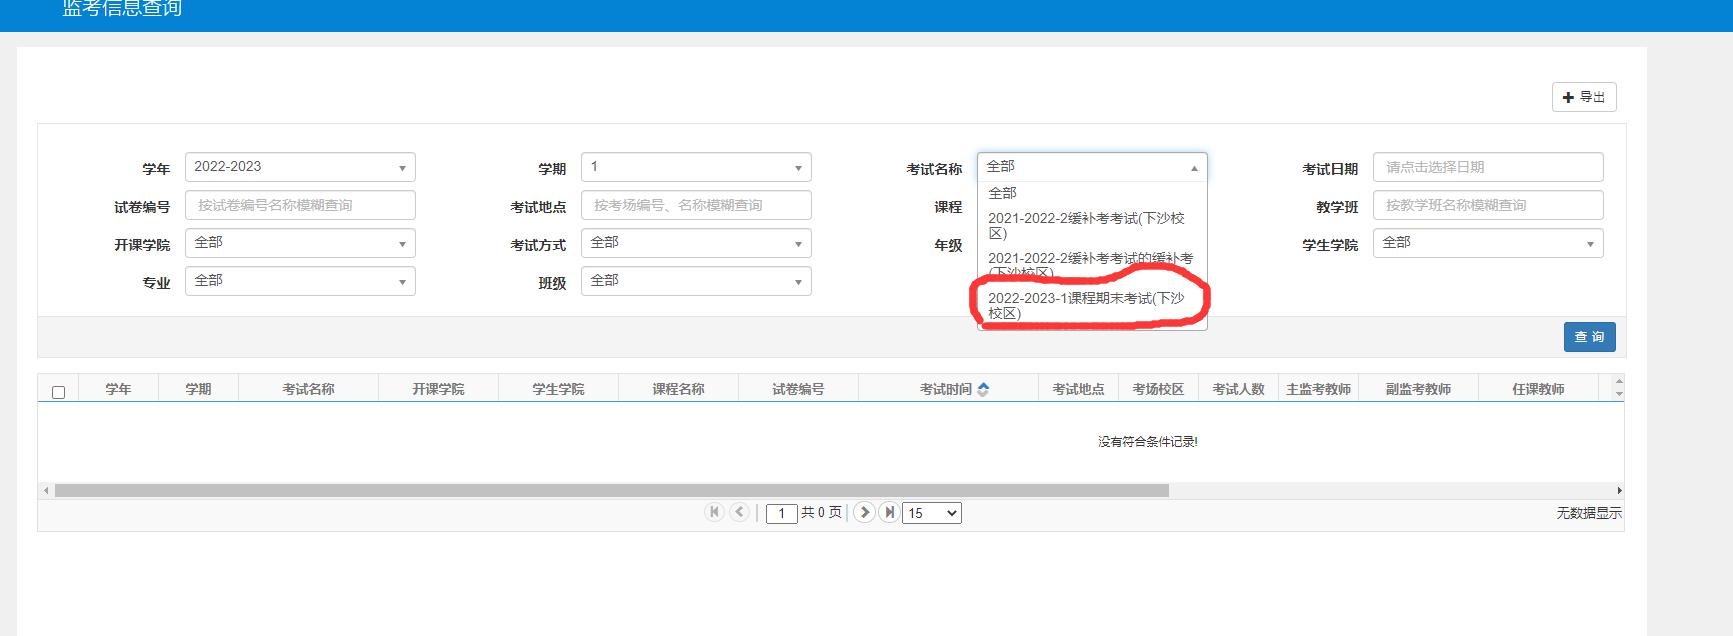Choose the 全部 option in exam name list

coord(1003,193)
